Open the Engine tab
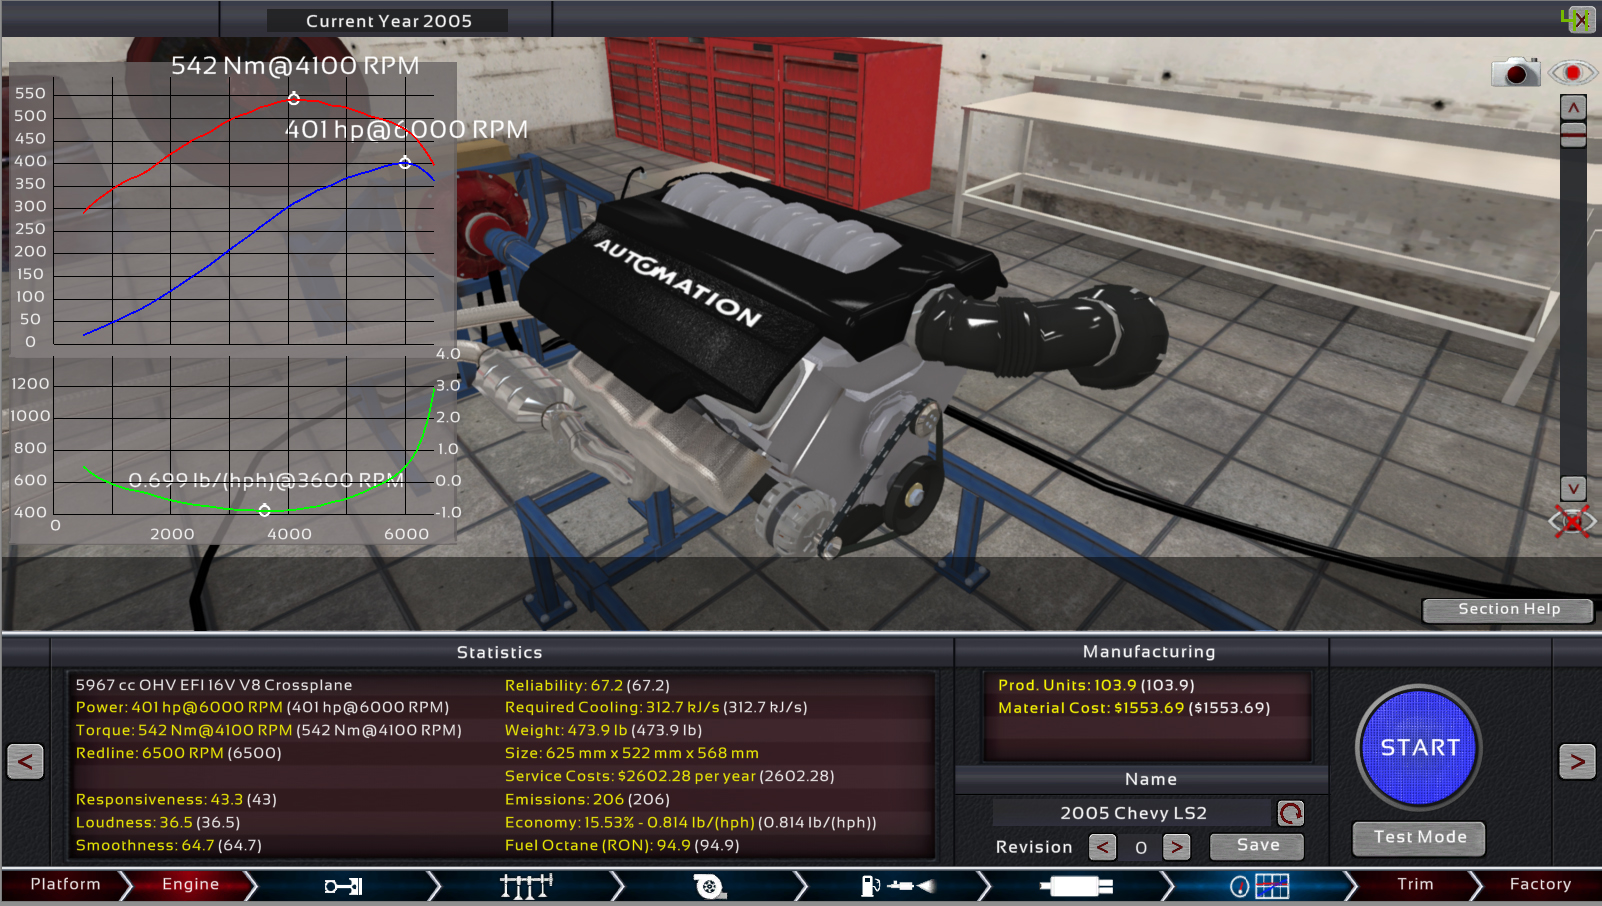This screenshot has height=906, width=1602. pyautogui.click(x=190, y=885)
